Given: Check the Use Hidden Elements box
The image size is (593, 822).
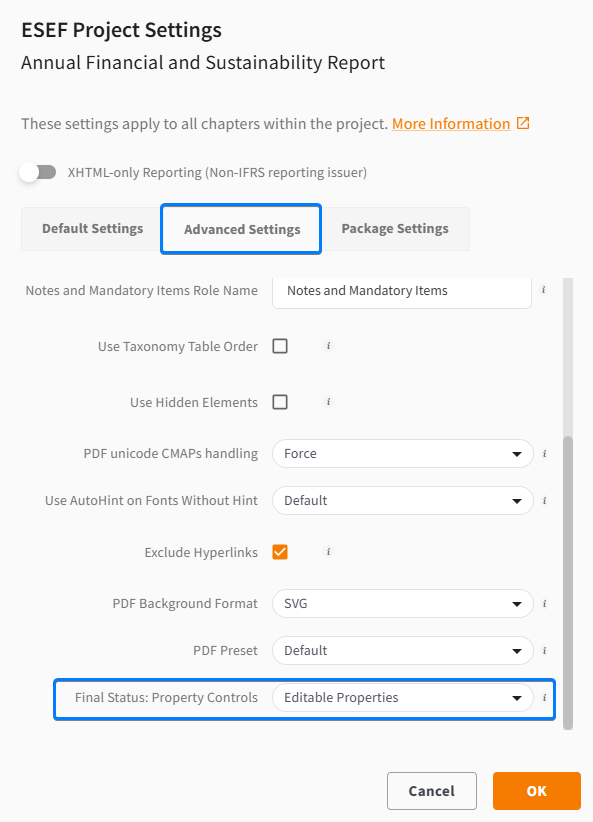Looking at the screenshot, I should pyautogui.click(x=280, y=402).
